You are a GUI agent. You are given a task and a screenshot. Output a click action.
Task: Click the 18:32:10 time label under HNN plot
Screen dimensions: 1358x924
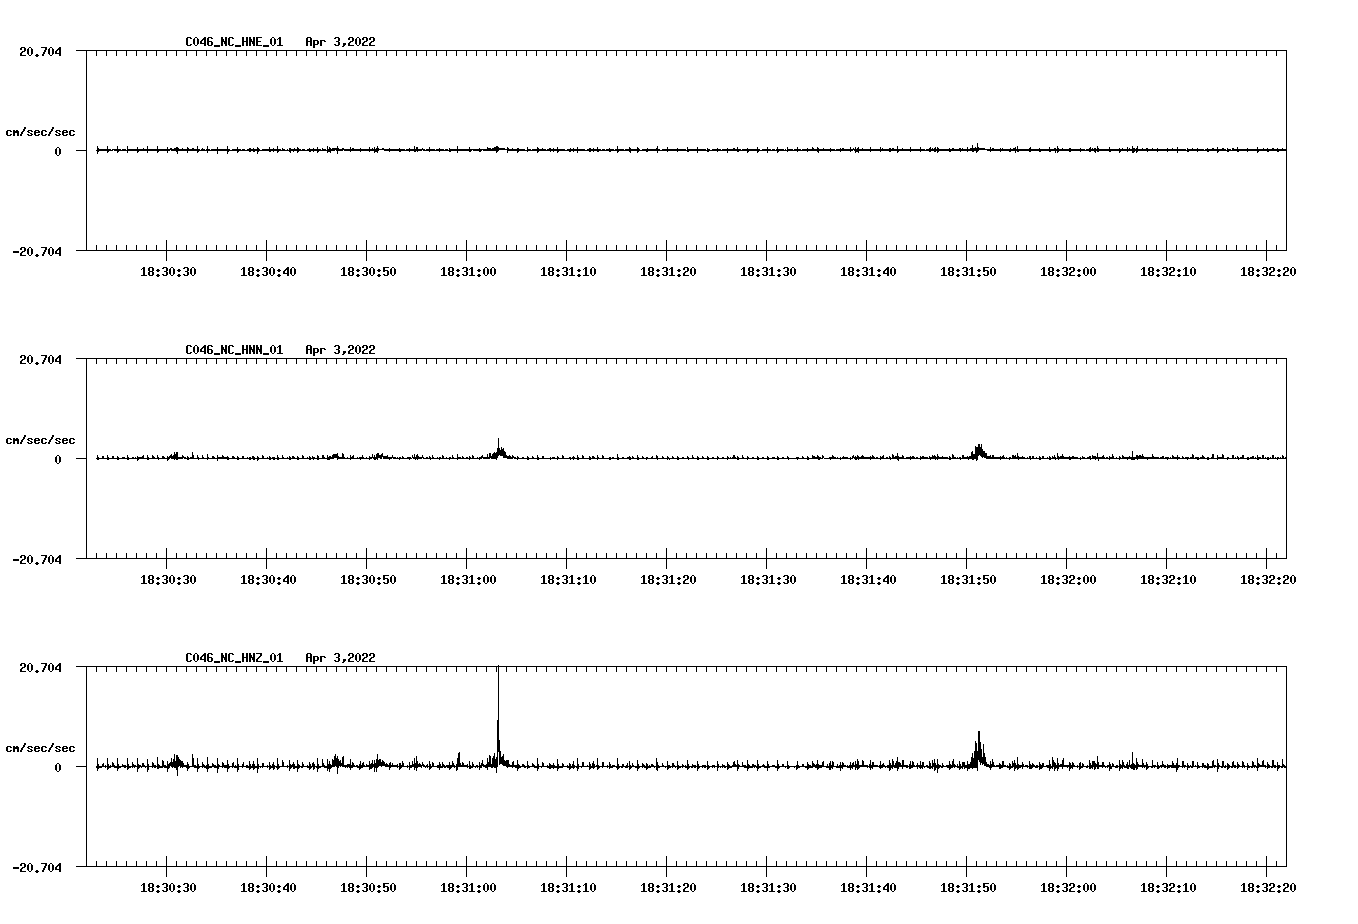coord(1168,580)
